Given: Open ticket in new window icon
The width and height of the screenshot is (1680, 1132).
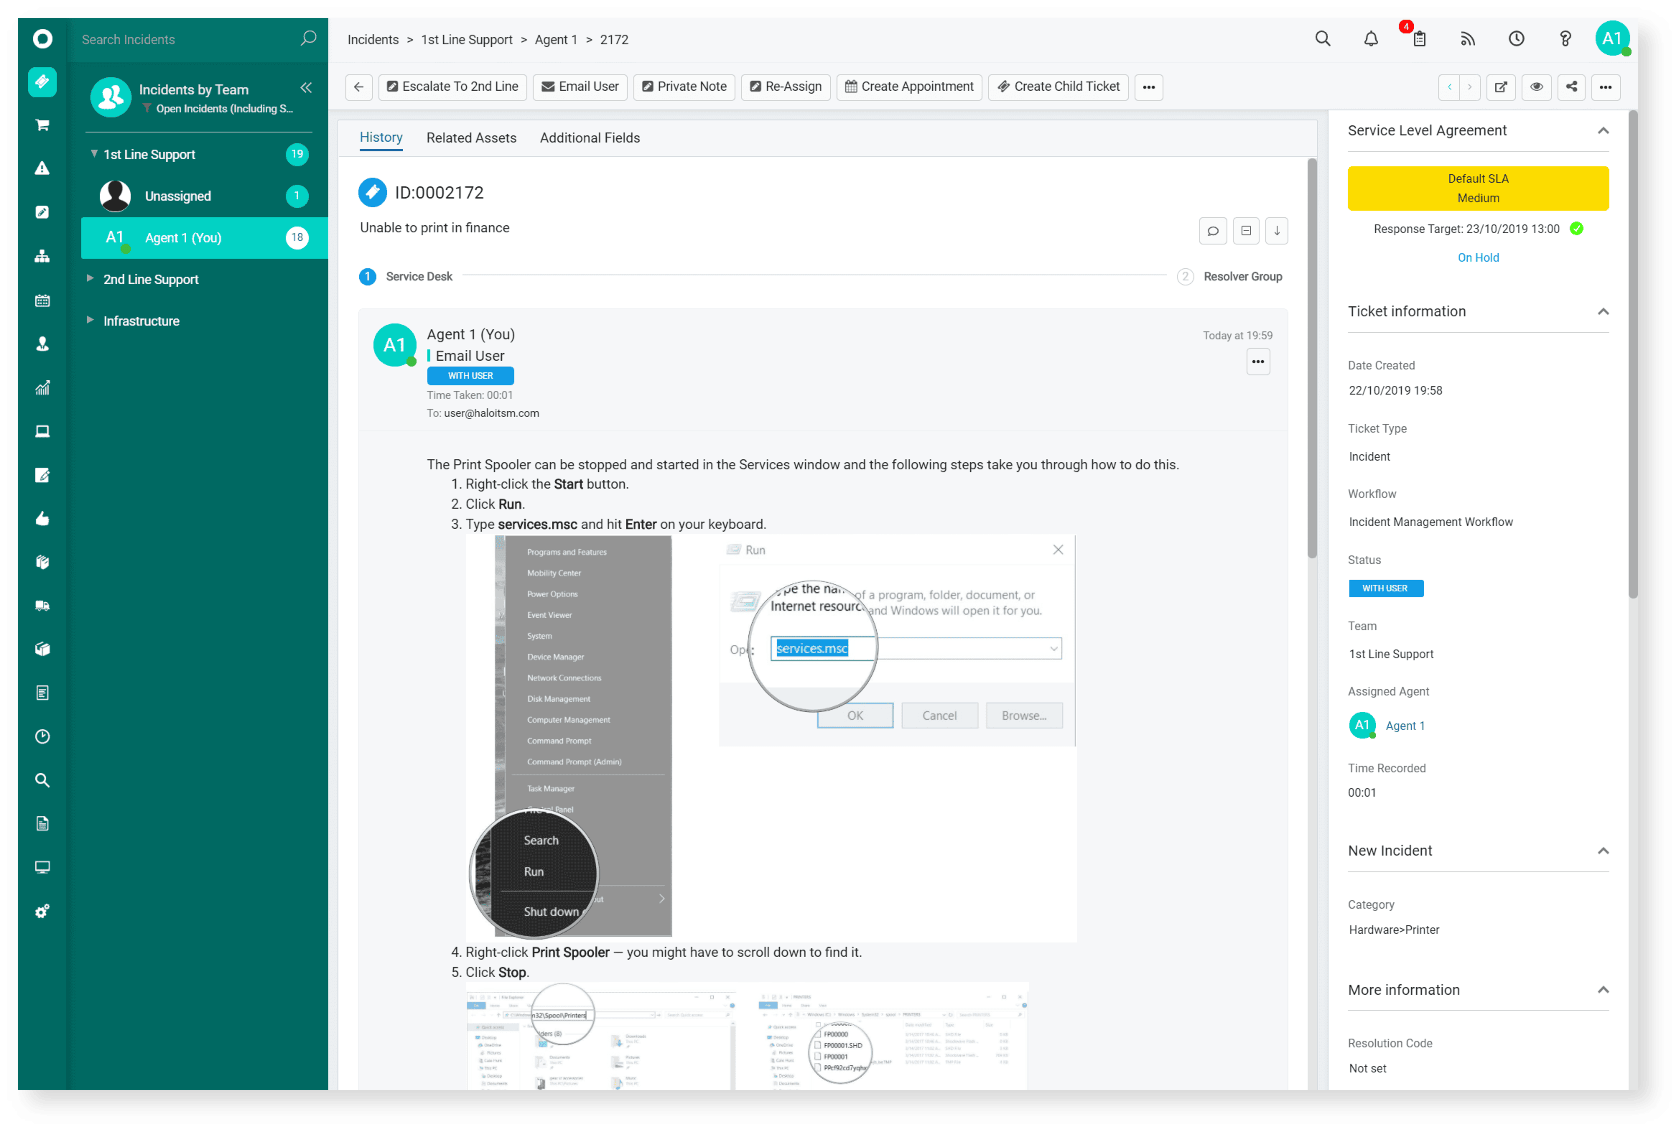Looking at the screenshot, I should [1500, 87].
